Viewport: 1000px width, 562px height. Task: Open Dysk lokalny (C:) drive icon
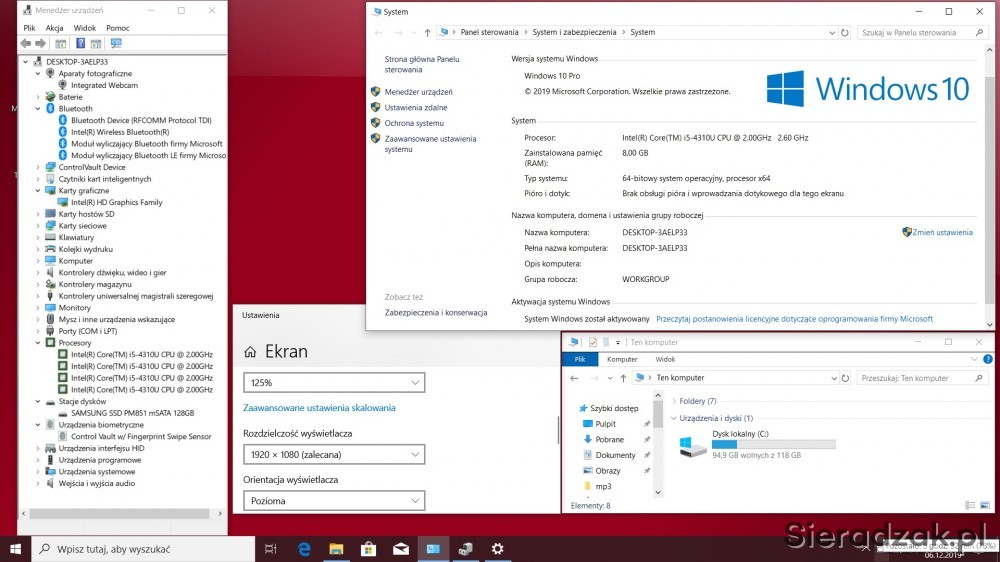pyautogui.click(x=693, y=445)
